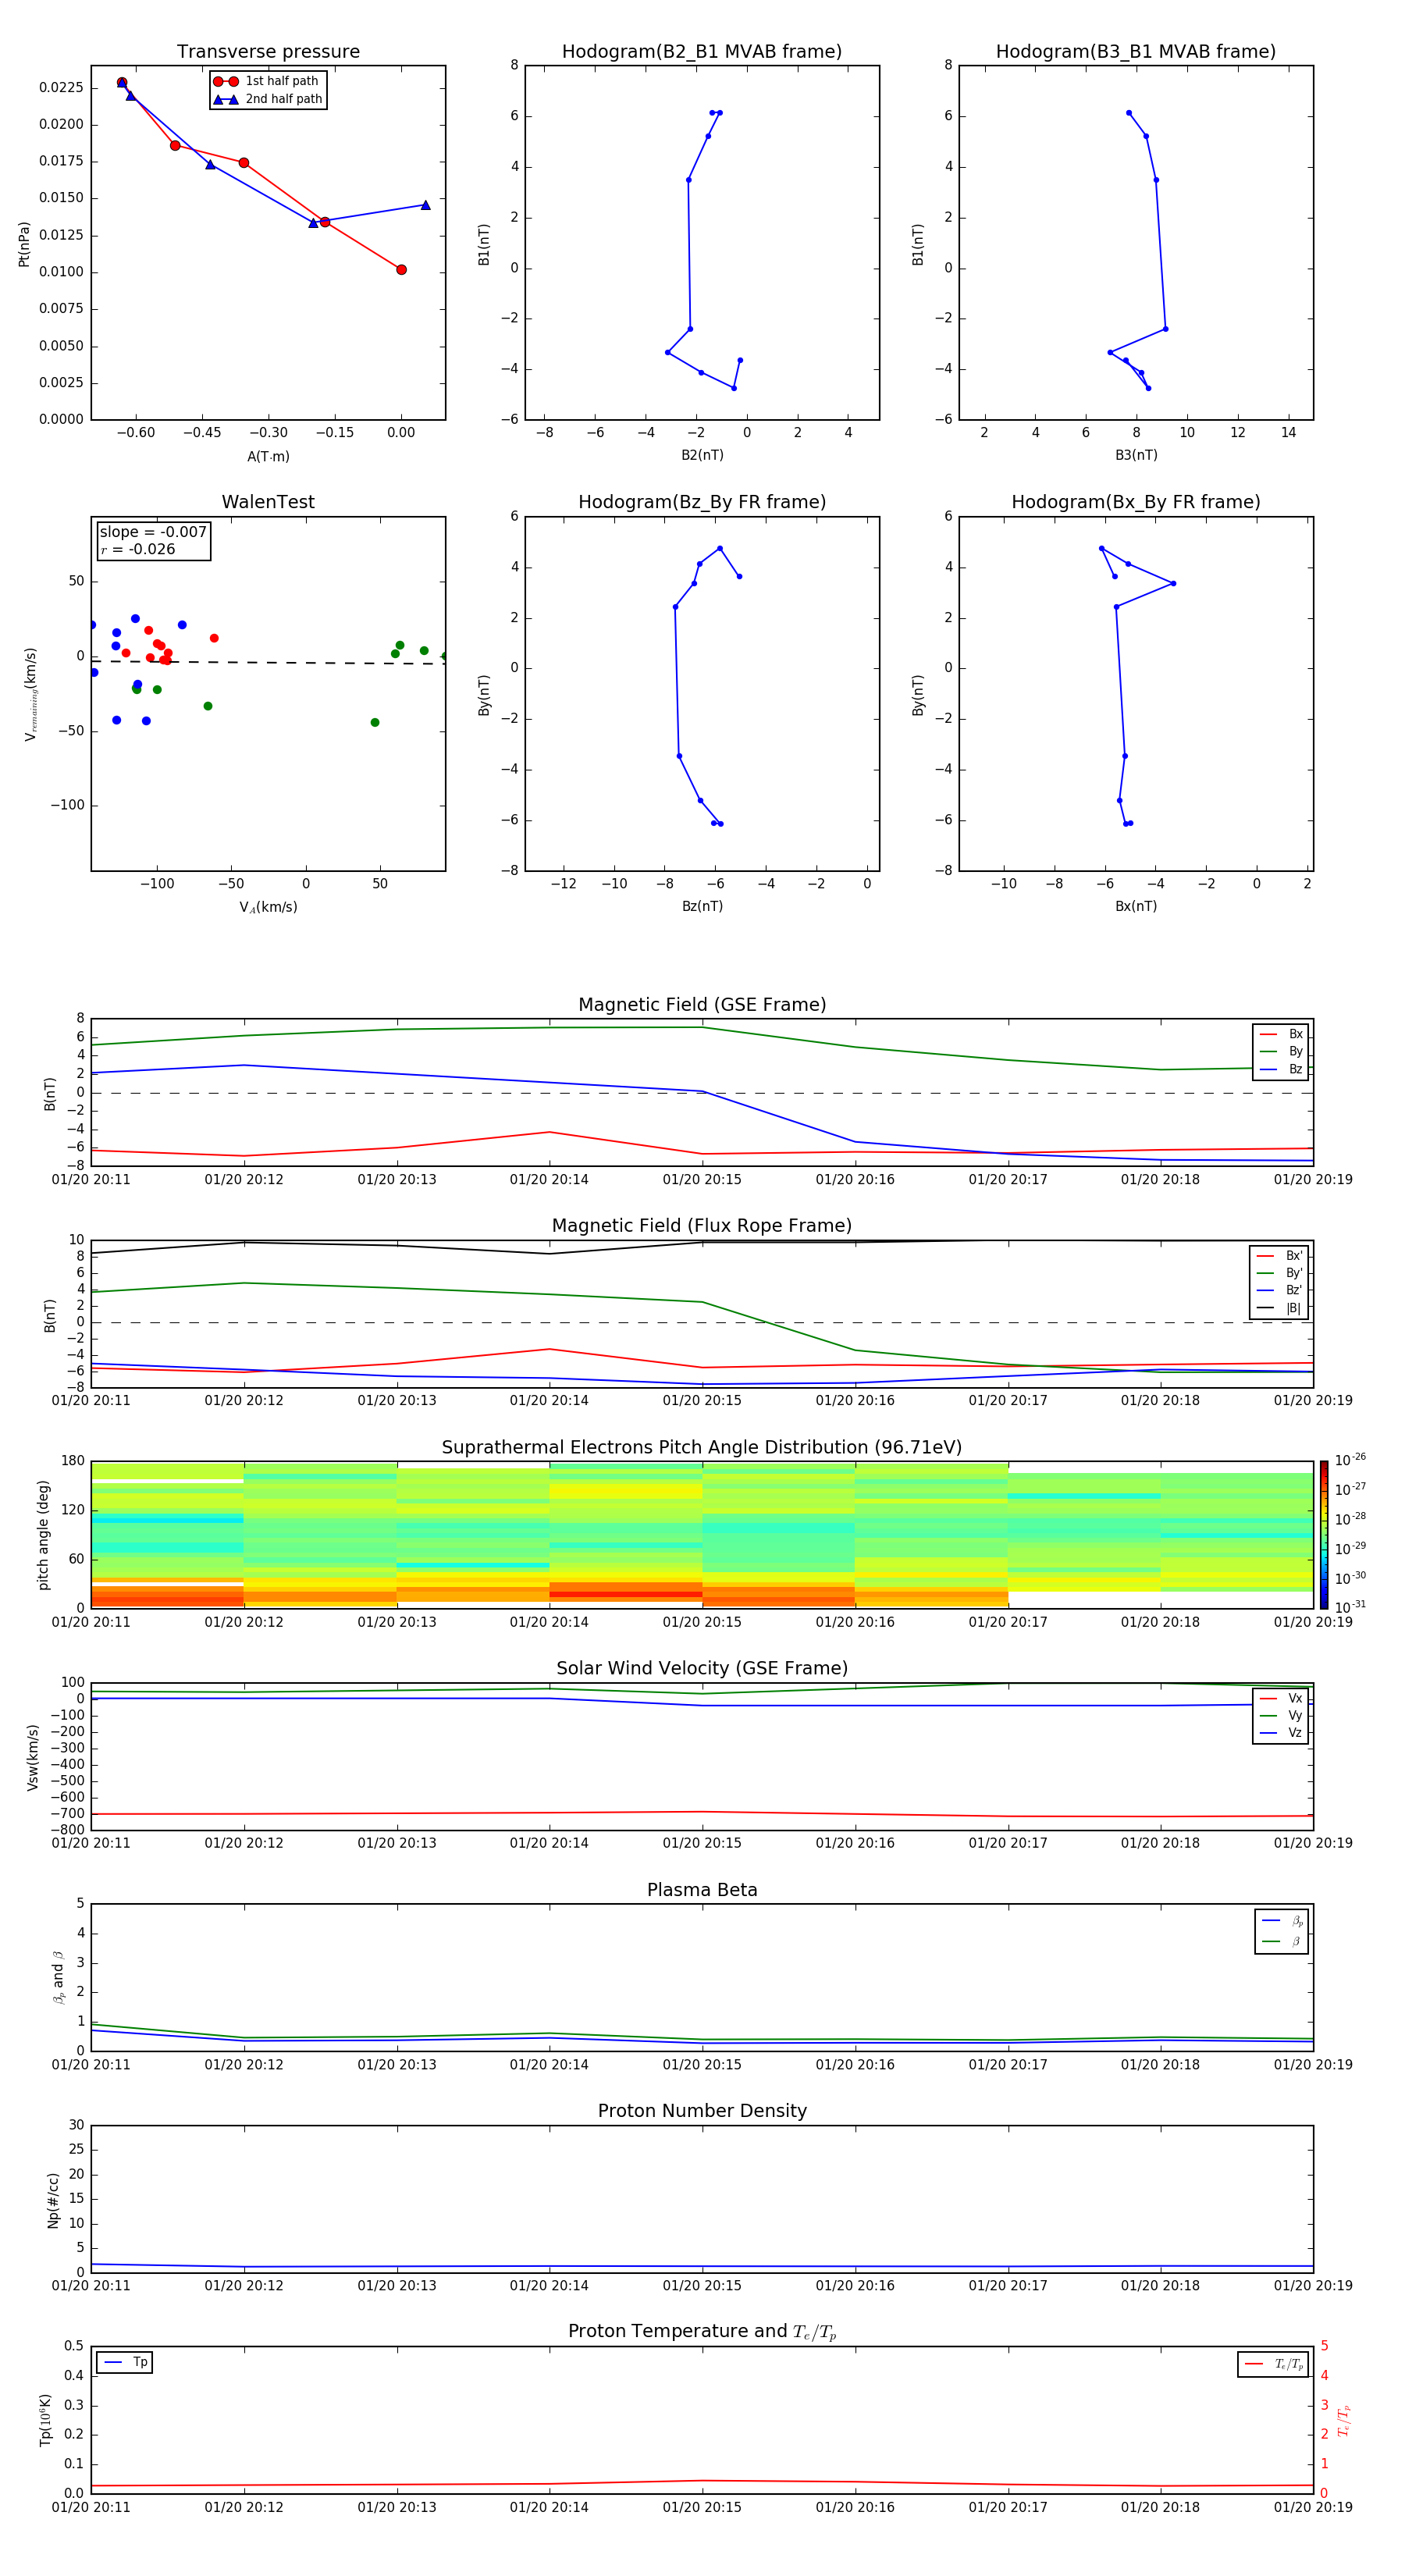Click the "Vremaining(km/s)" y-axis label
1405x2576 pixels.
pos(30,694)
